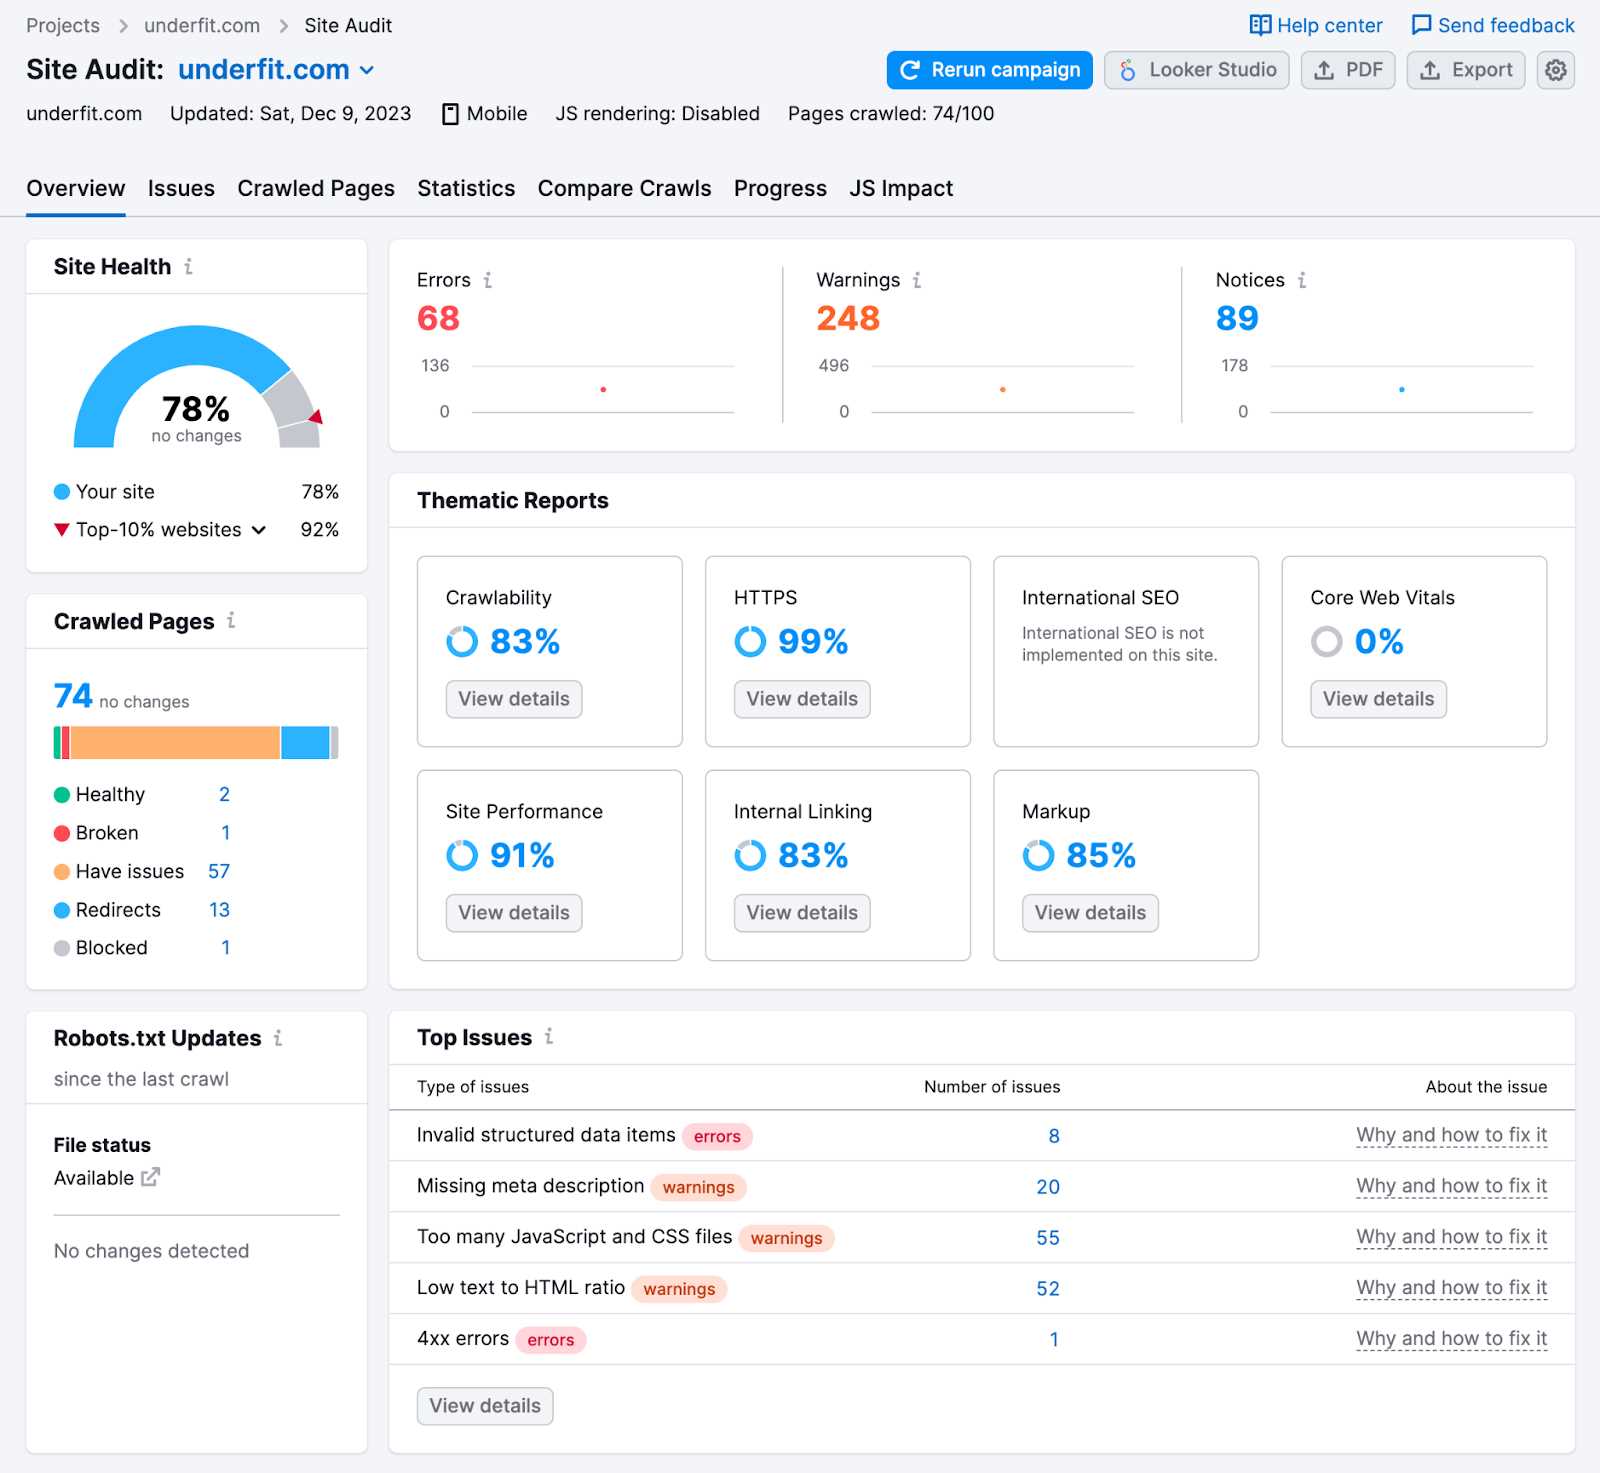Click the Looker Studio logo icon
1600x1473 pixels.
coord(1128,70)
